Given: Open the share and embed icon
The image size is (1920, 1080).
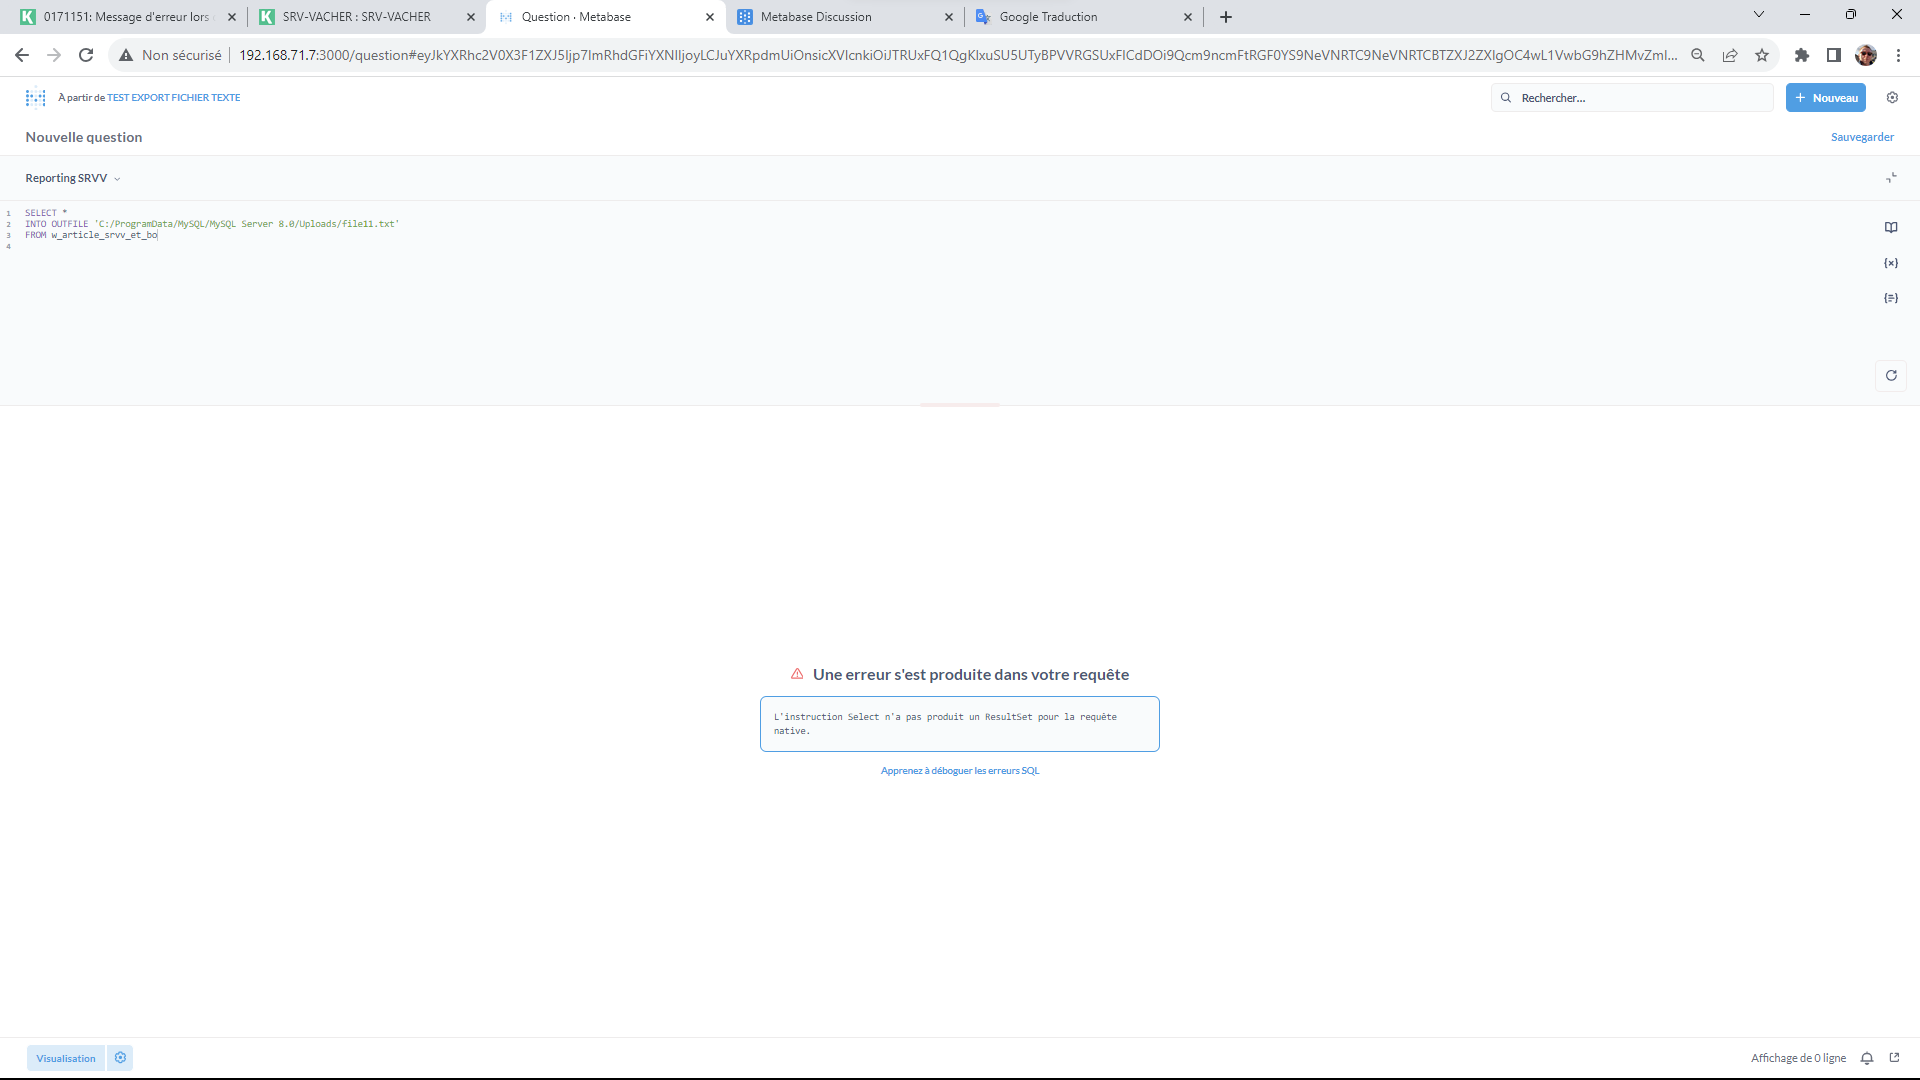Looking at the screenshot, I should tap(1894, 1058).
